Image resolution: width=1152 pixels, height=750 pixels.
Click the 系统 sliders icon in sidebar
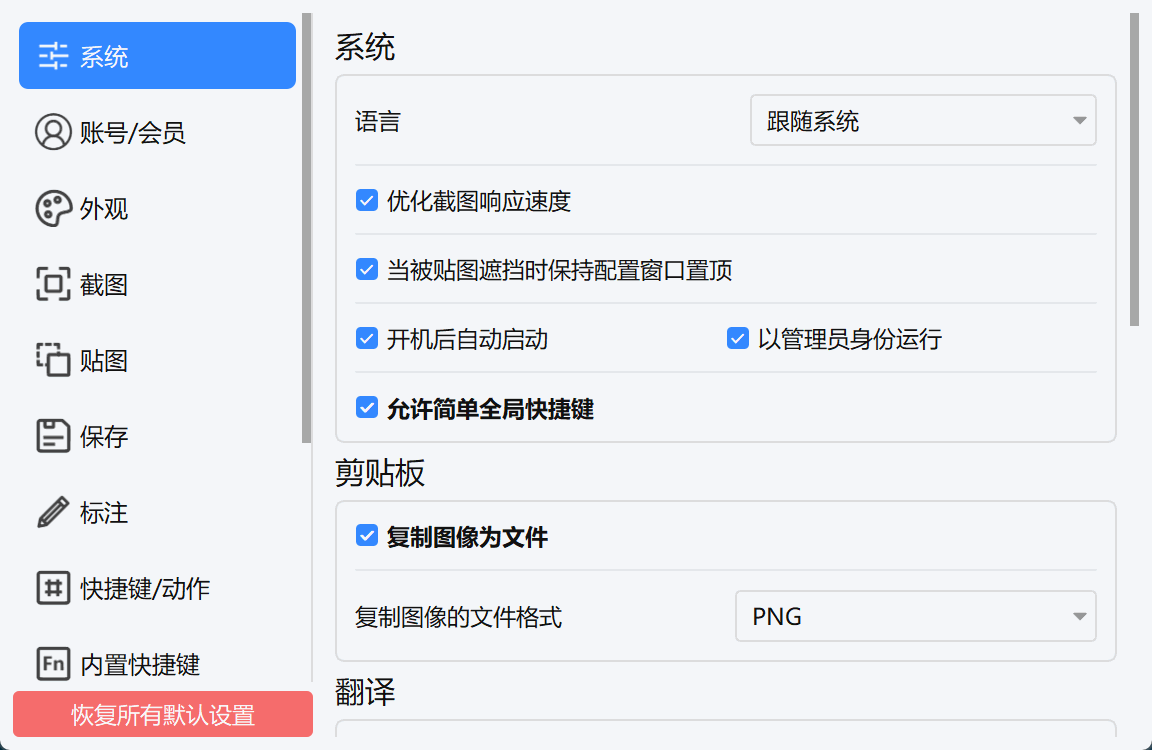click(x=53, y=56)
